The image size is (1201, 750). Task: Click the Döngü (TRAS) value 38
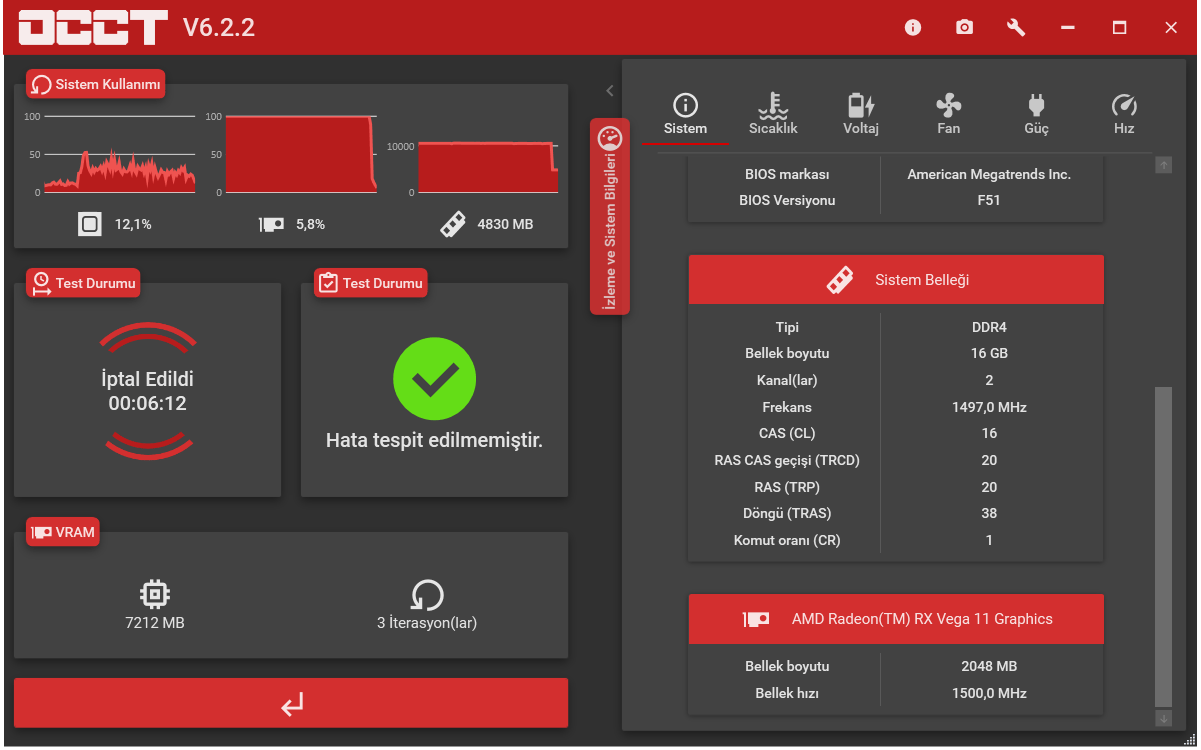(x=989, y=513)
